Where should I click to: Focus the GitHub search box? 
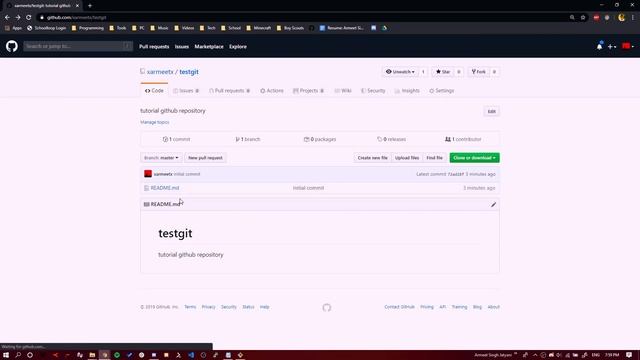coord(78,46)
